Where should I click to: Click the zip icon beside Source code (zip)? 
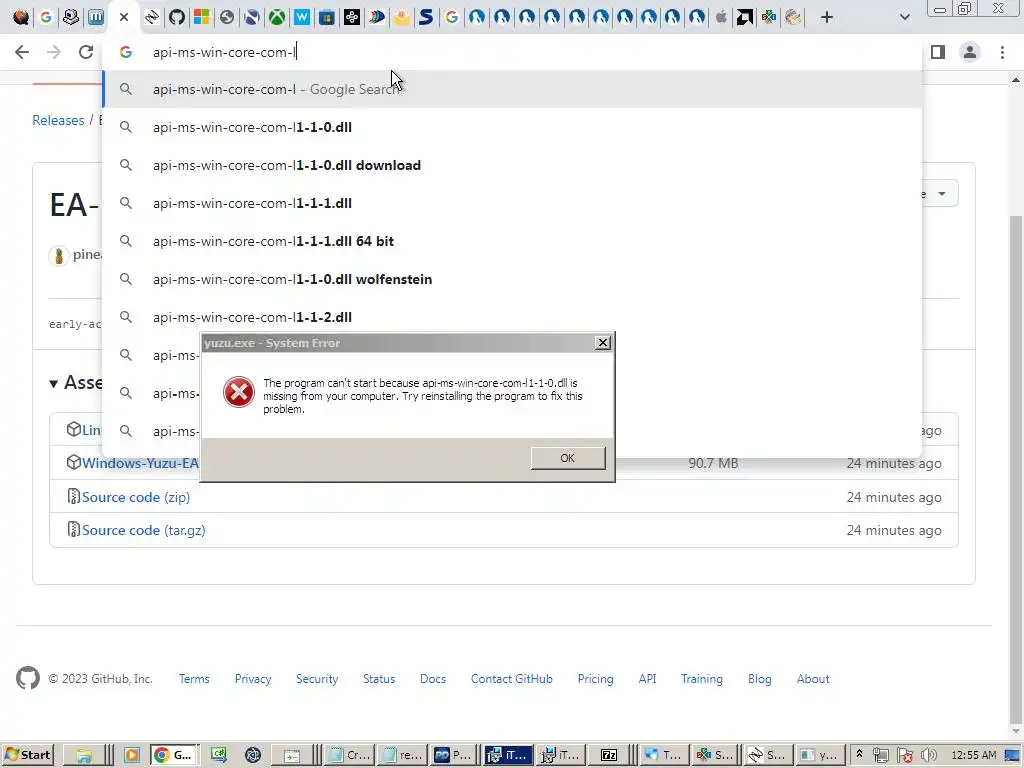[73, 496]
